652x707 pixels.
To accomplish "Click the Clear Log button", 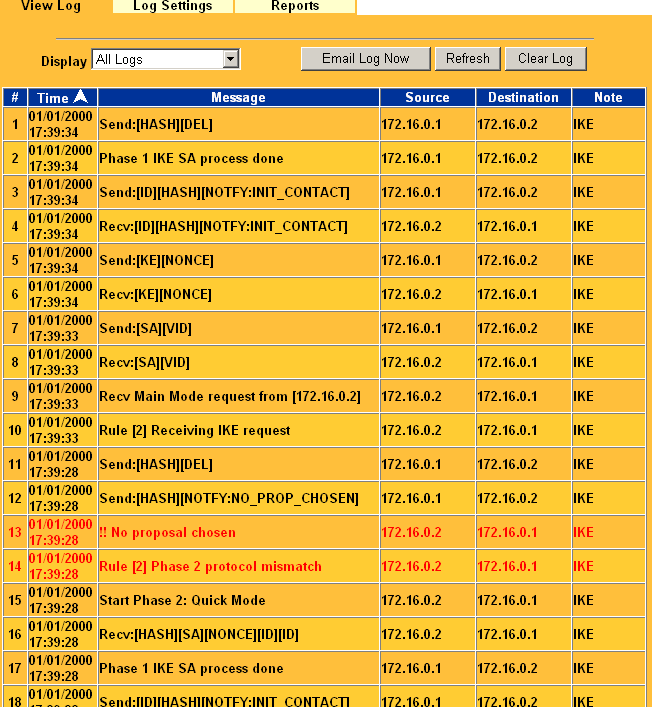I will coord(546,59).
